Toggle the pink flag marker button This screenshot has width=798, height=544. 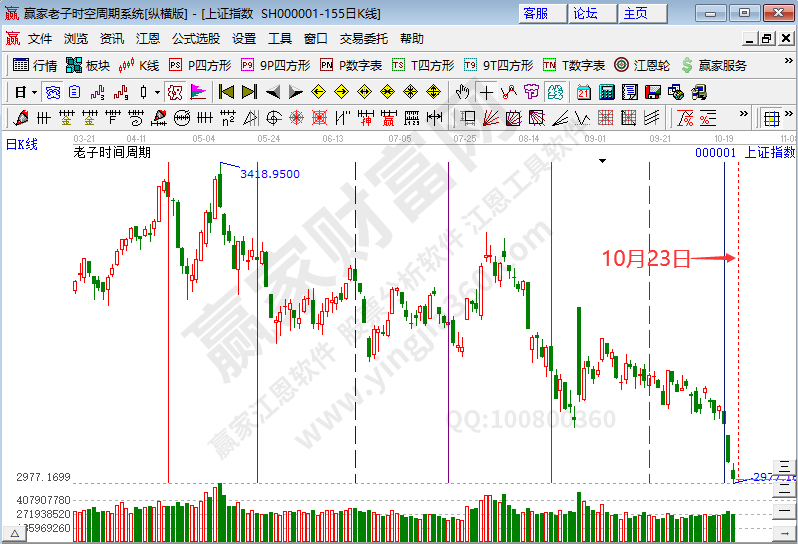(x=198, y=92)
